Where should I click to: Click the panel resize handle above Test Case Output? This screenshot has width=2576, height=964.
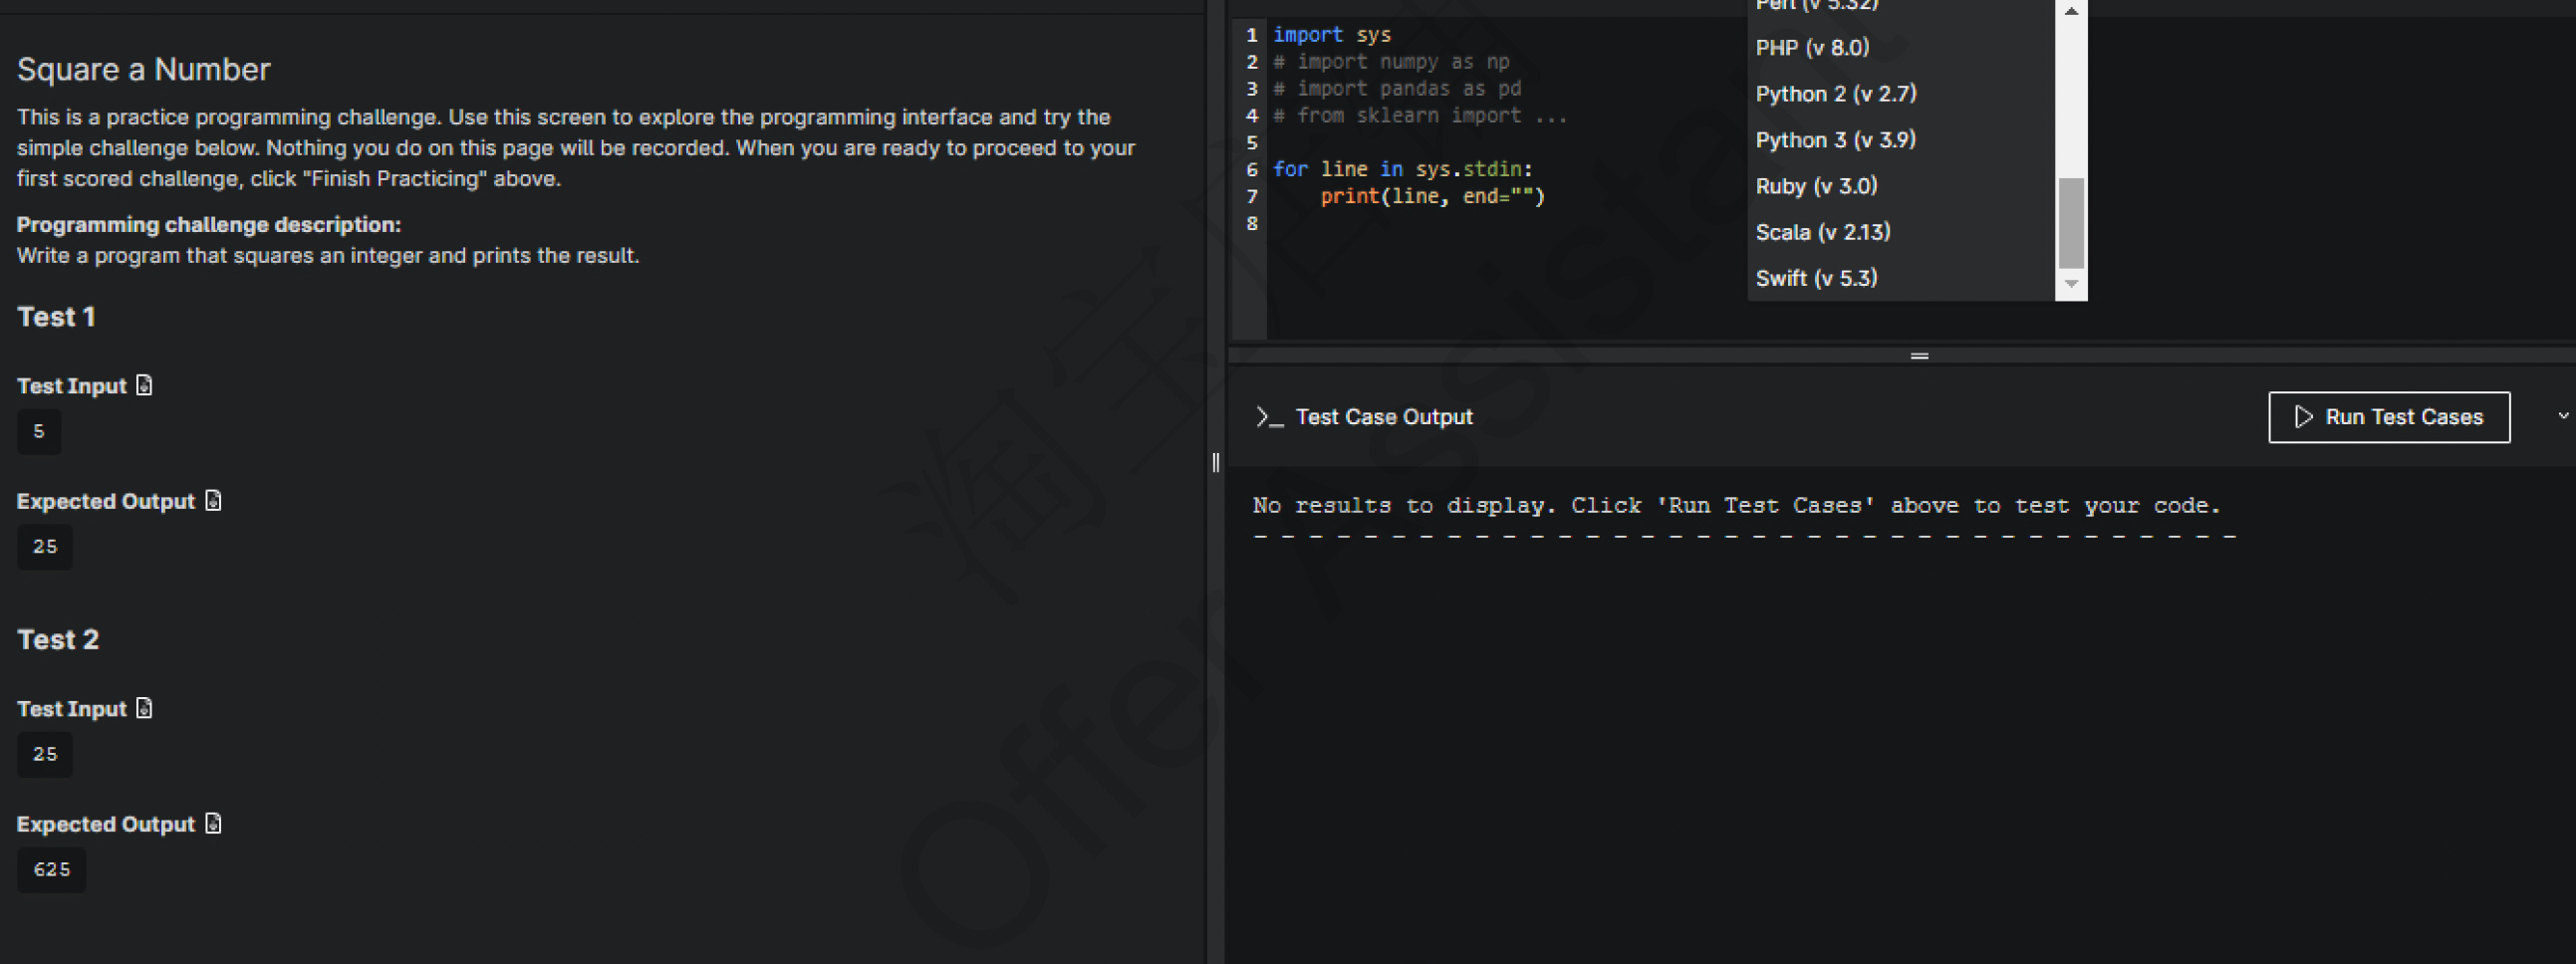[1920, 355]
